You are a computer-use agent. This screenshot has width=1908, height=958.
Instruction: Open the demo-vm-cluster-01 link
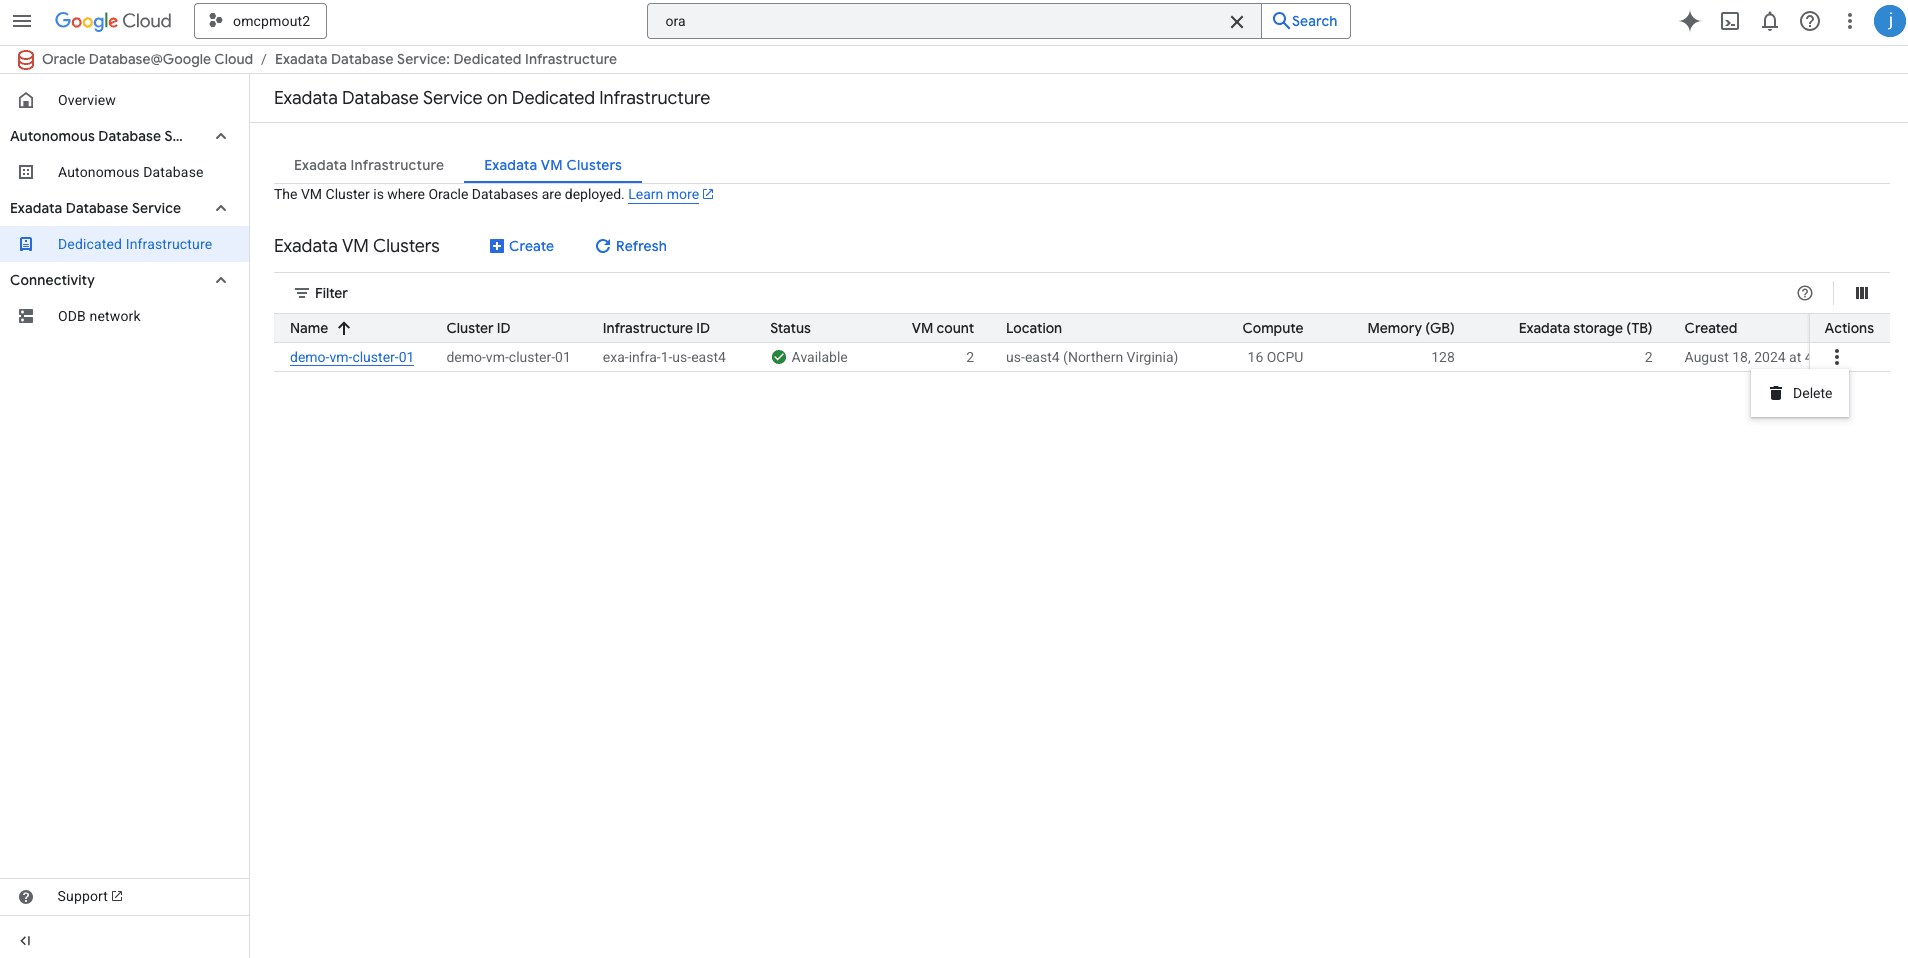(x=352, y=357)
